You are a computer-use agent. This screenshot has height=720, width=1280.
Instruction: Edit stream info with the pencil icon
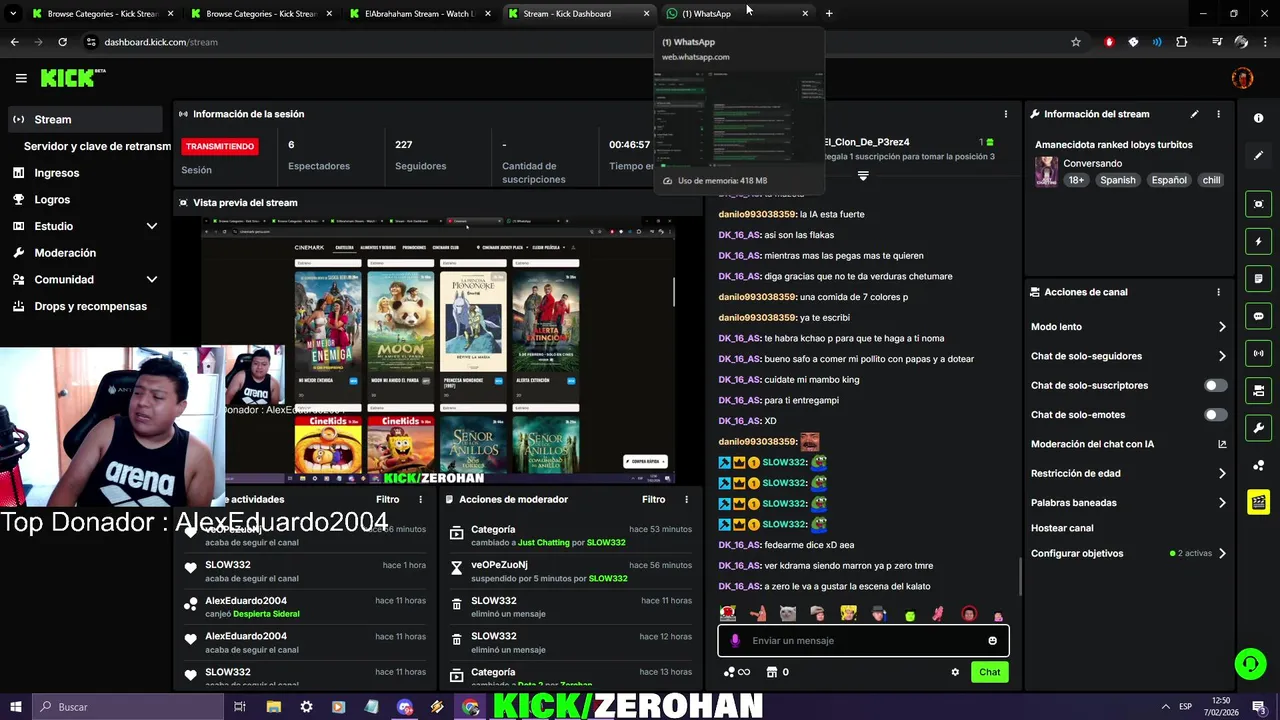click(1194, 114)
